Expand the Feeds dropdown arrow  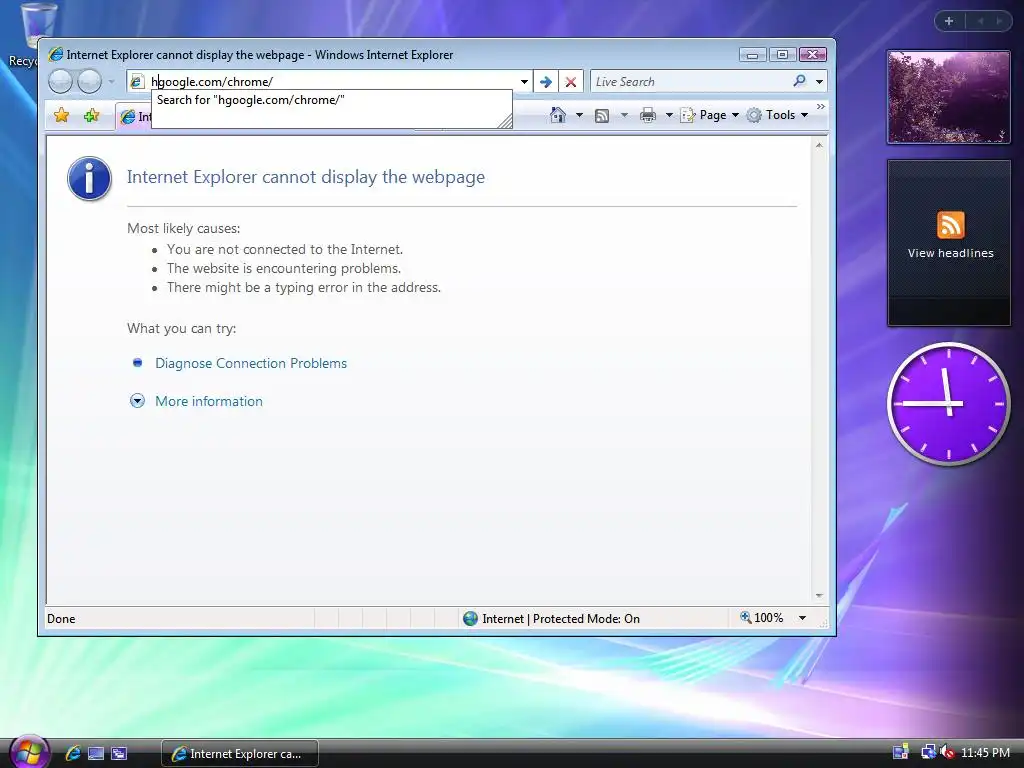[624, 115]
